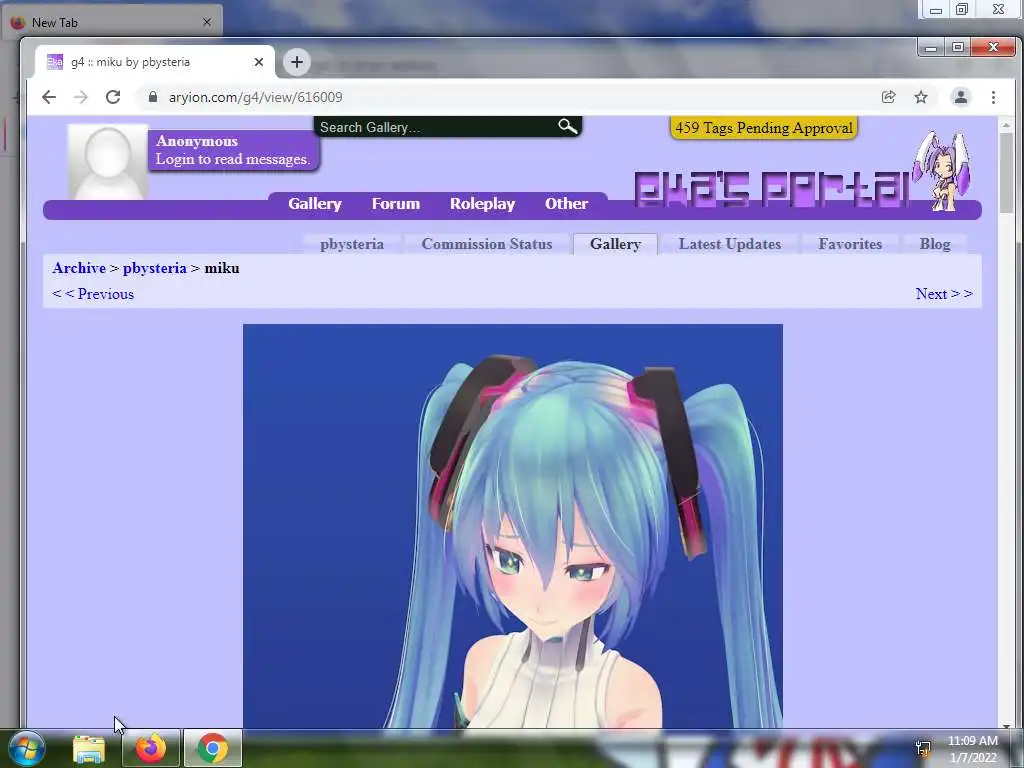The height and width of the screenshot is (768, 1024).
Task: Click 'Login to read messages' link
Action: click(x=232, y=159)
